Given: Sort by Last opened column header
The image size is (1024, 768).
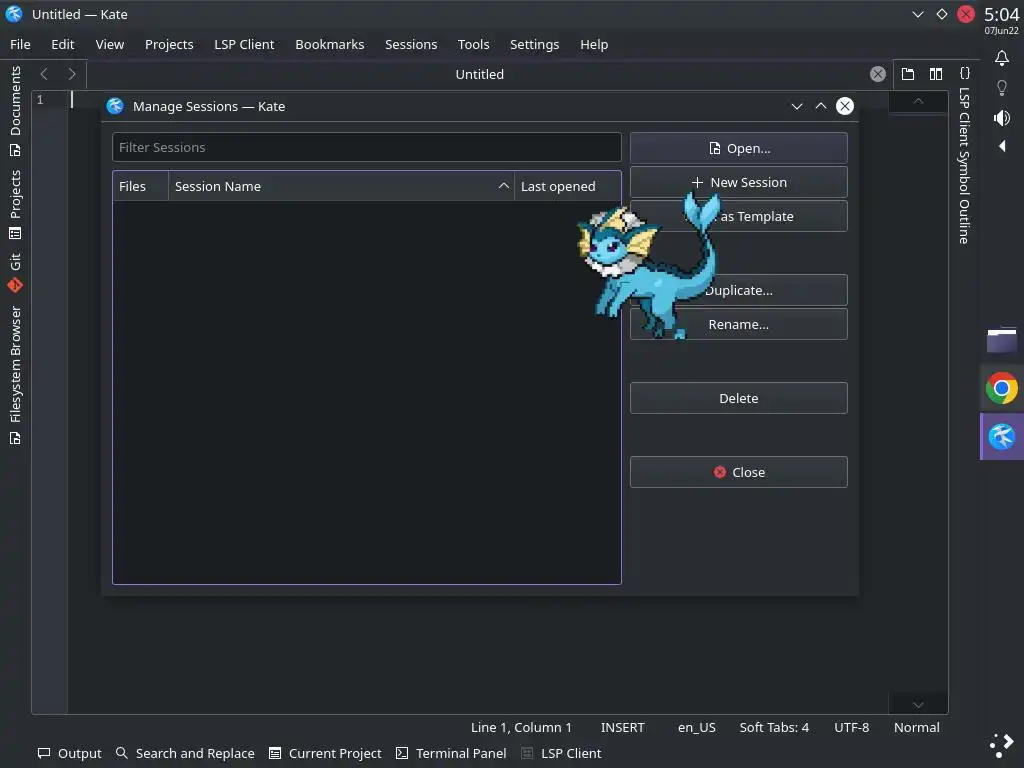Looking at the screenshot, I should click(568, 186).
